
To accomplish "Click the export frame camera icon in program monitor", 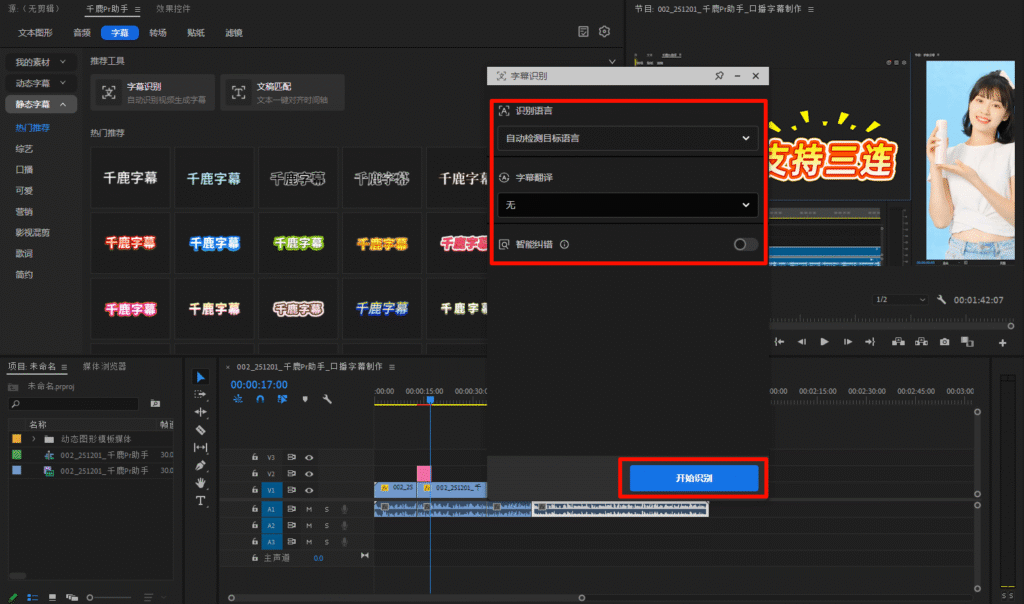I will 945,342.
